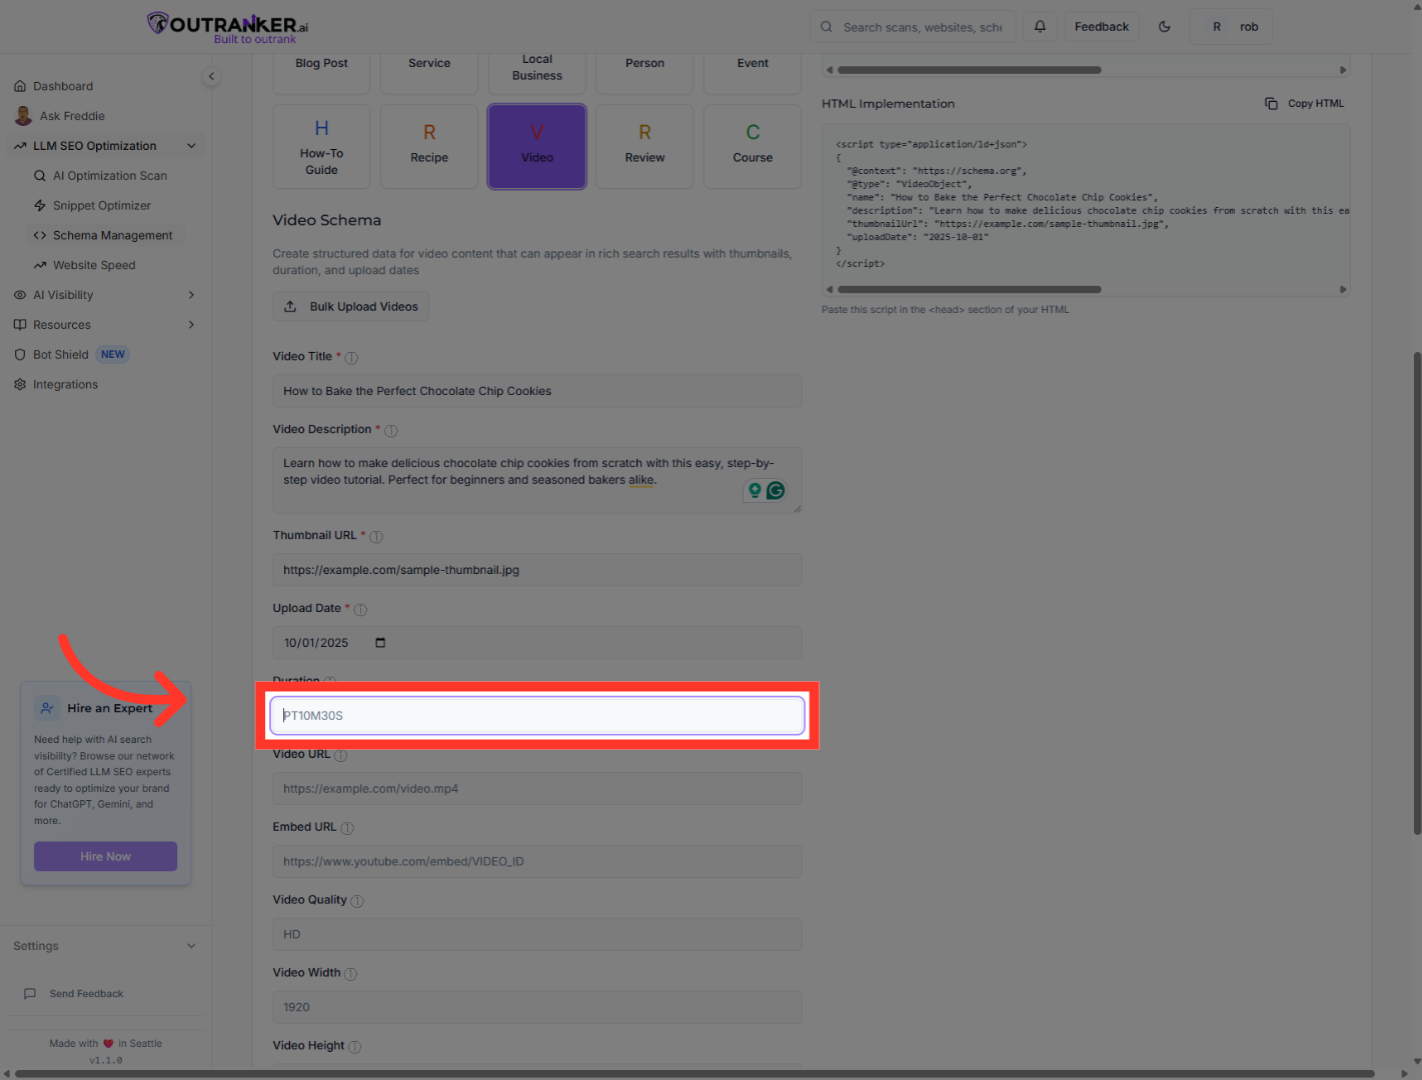The height and width of the screenshot is (1080, 1422).
Task: Open the rob user account menu
Action: click(1231, 27)
